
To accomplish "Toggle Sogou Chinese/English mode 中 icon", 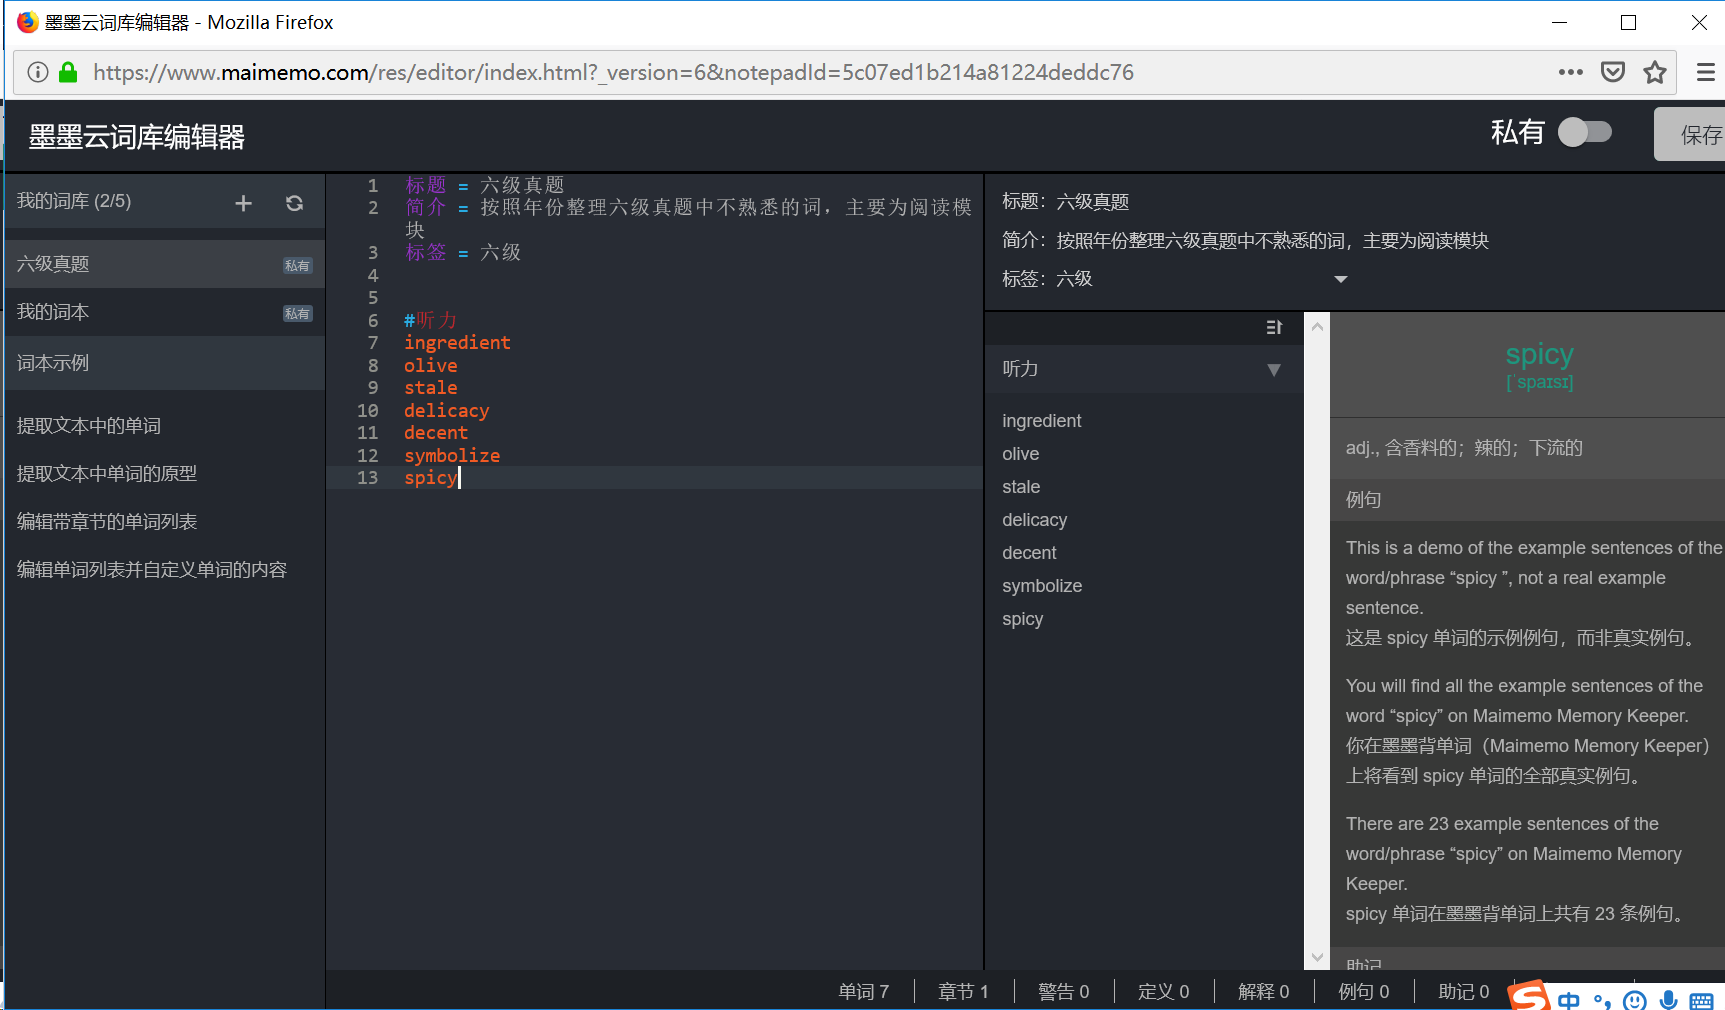I will pos(1569,1000).
